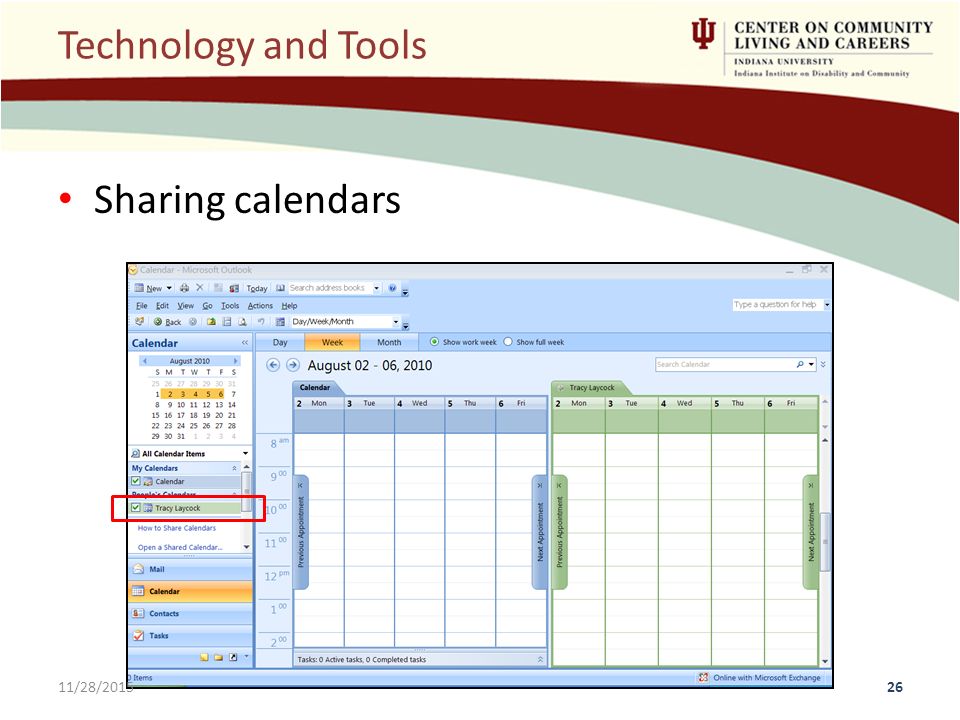960x720 pixels.
Task: Switch to the Day view tab
Action: click(x=280, y=342)
